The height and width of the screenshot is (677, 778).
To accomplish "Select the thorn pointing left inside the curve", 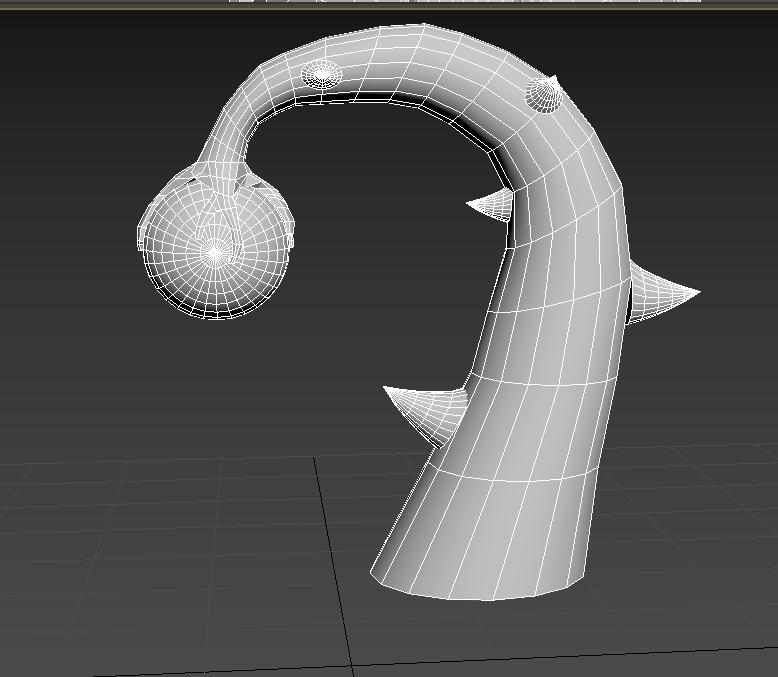I will pos(494,206).
